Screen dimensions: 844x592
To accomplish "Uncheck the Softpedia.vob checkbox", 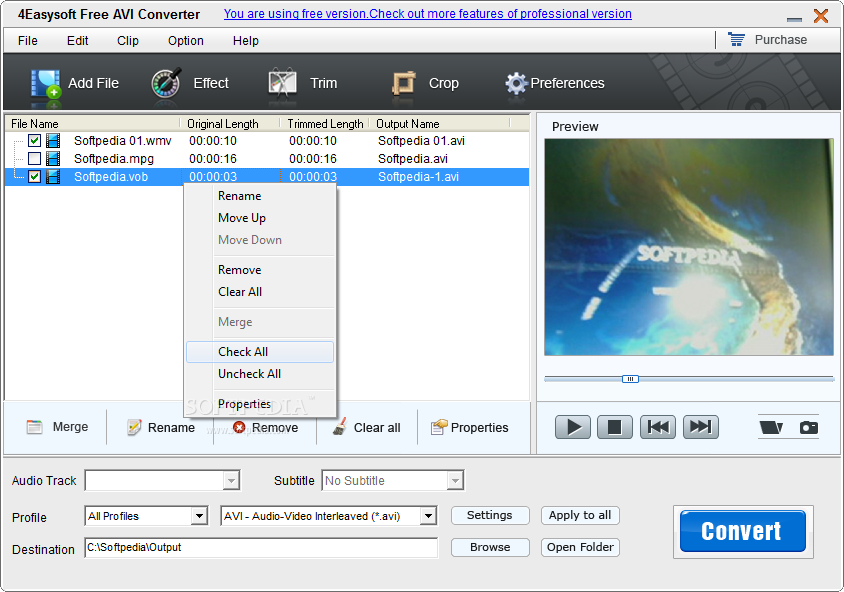I will pyautogui.click(x=34, y=177).
